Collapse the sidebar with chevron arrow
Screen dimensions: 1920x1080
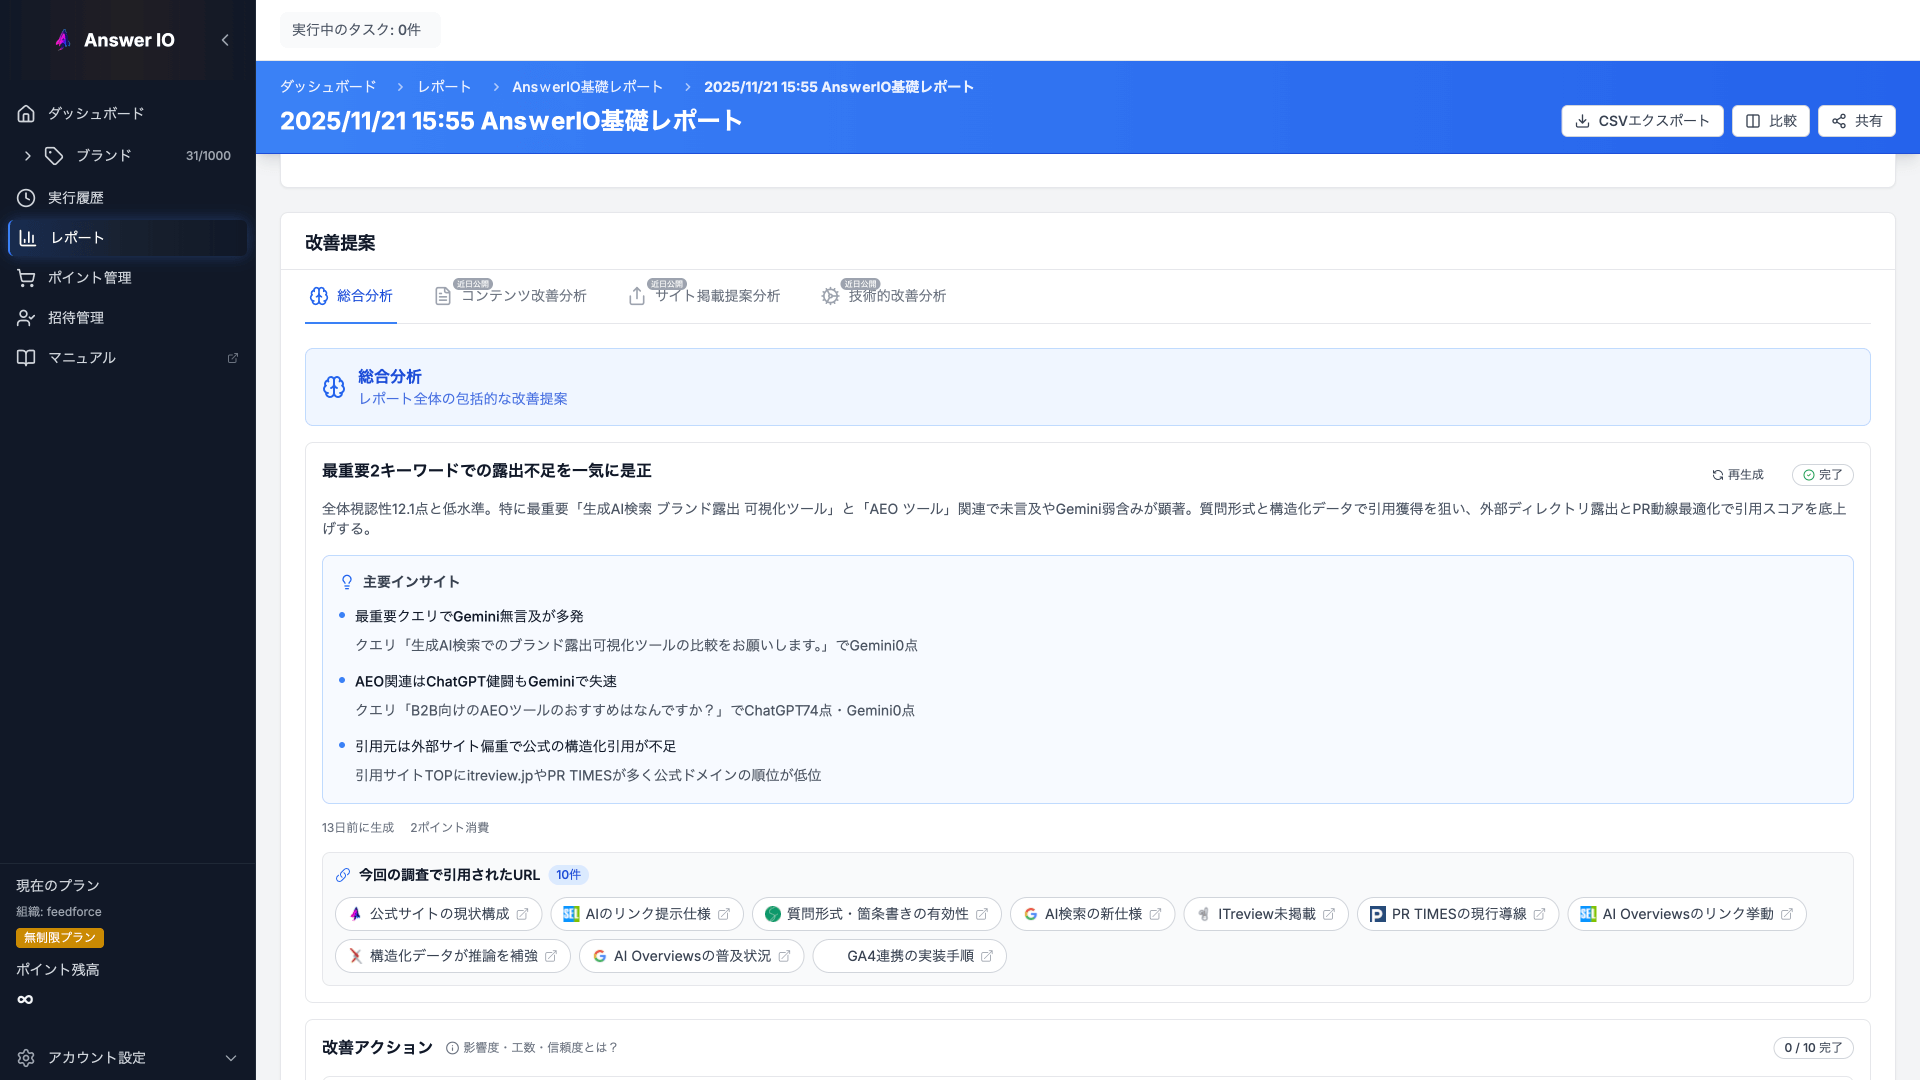point(225,40)
